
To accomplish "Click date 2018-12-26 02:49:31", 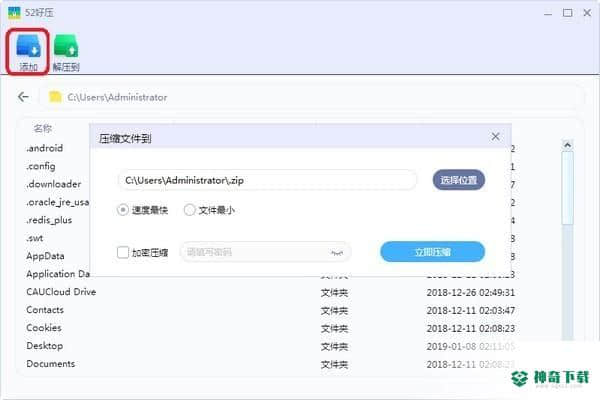I will tap(471, 292).
